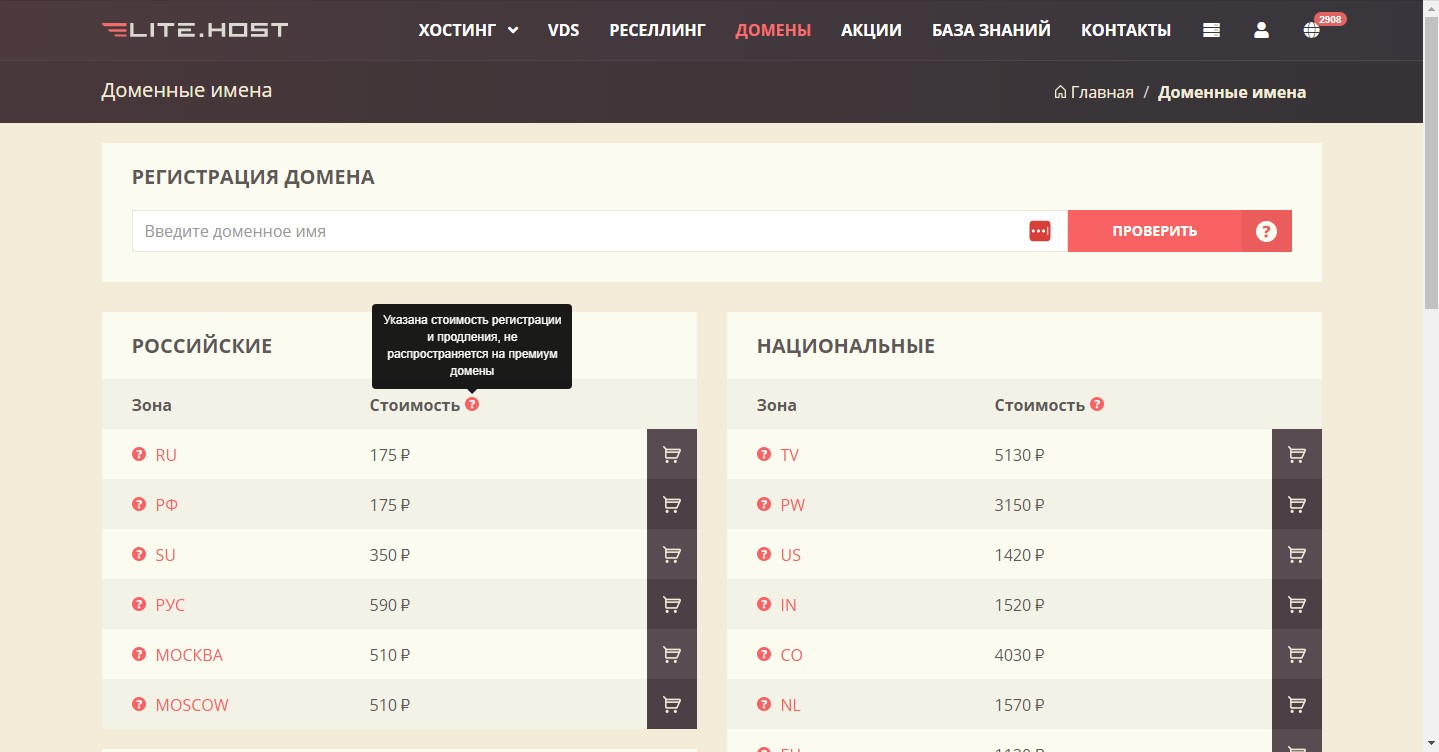Open the PW zone link
1439x752 pixels.
click(x=792, y=504)
